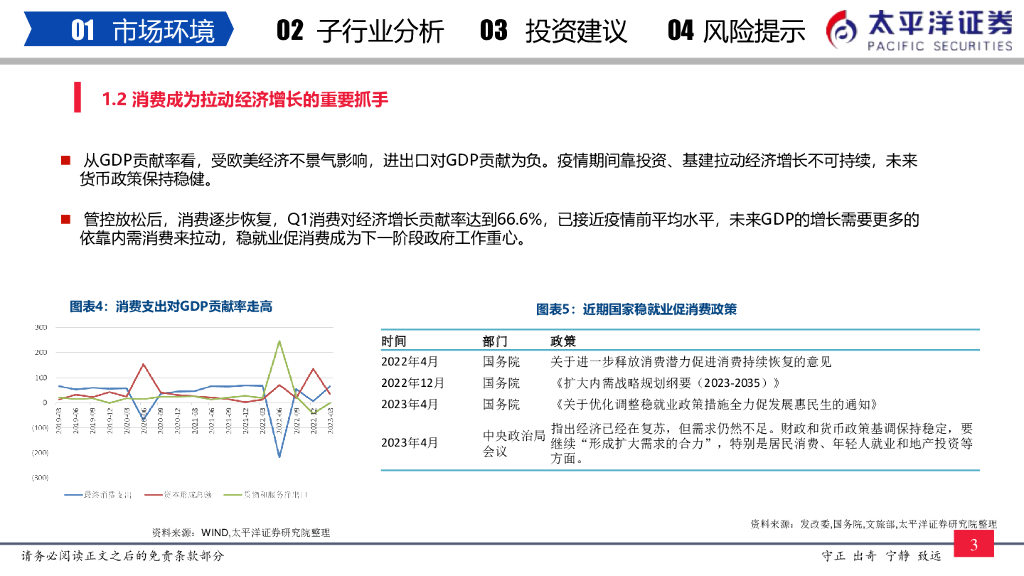Click the 300 label on the y-axis
The width and height of the screenshot is (1024, 576).
40,327
